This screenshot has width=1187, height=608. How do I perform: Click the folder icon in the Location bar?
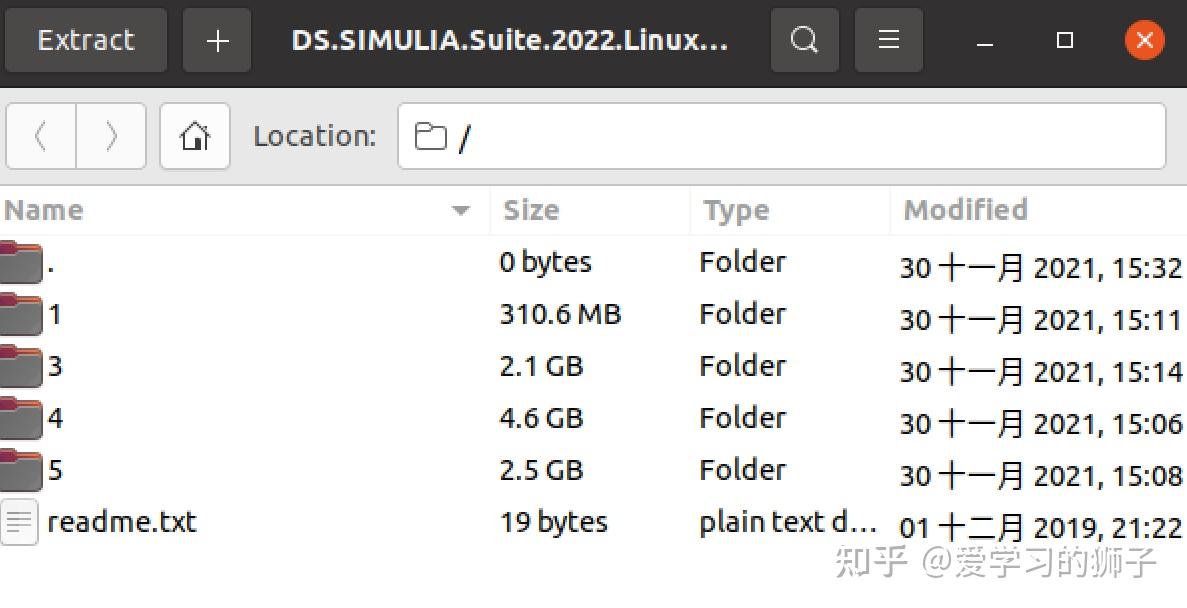[430, 136]
